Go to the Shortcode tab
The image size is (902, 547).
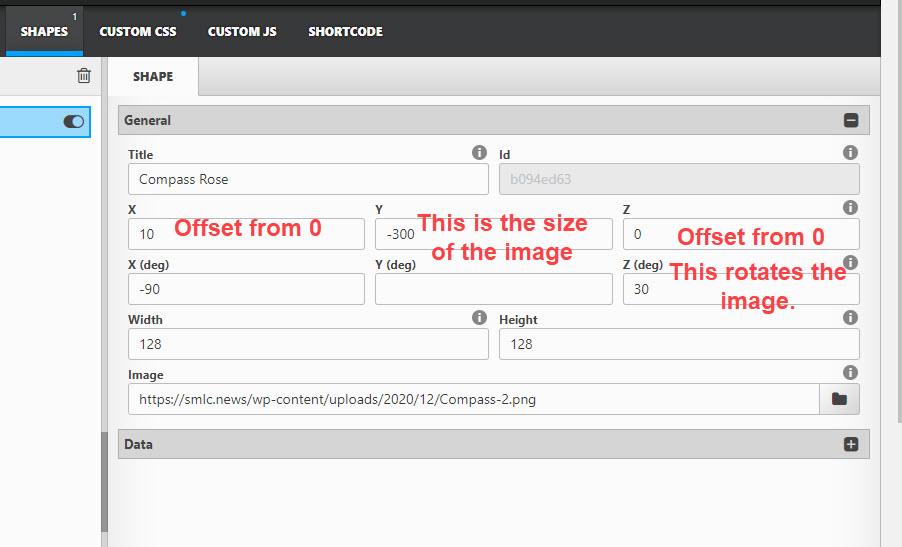(345, 32)
